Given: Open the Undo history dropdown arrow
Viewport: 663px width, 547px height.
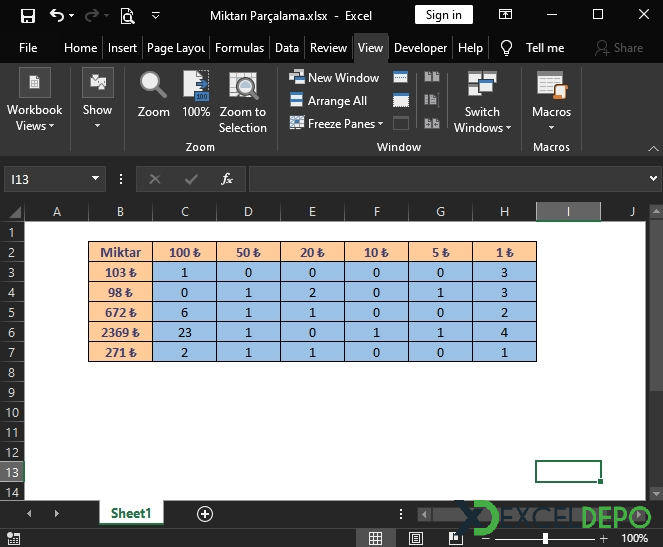Looking at the screenshot, I should pos(71,16).
